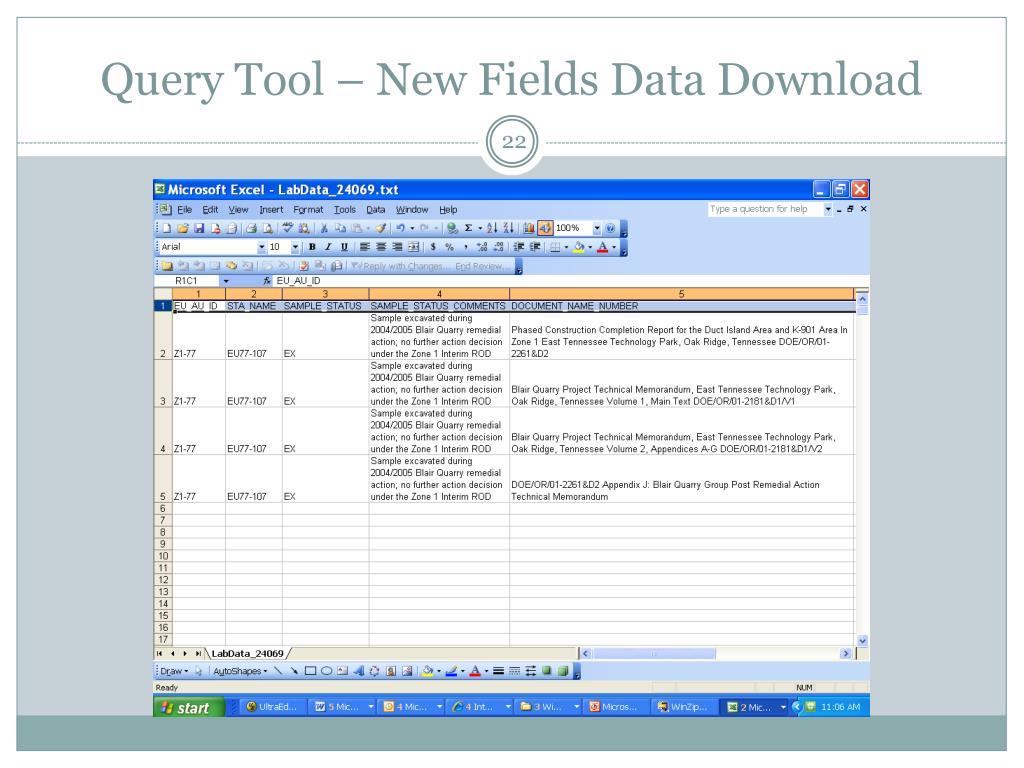
Task: Open the Font size dropdown showing 10
Action: 295,247
